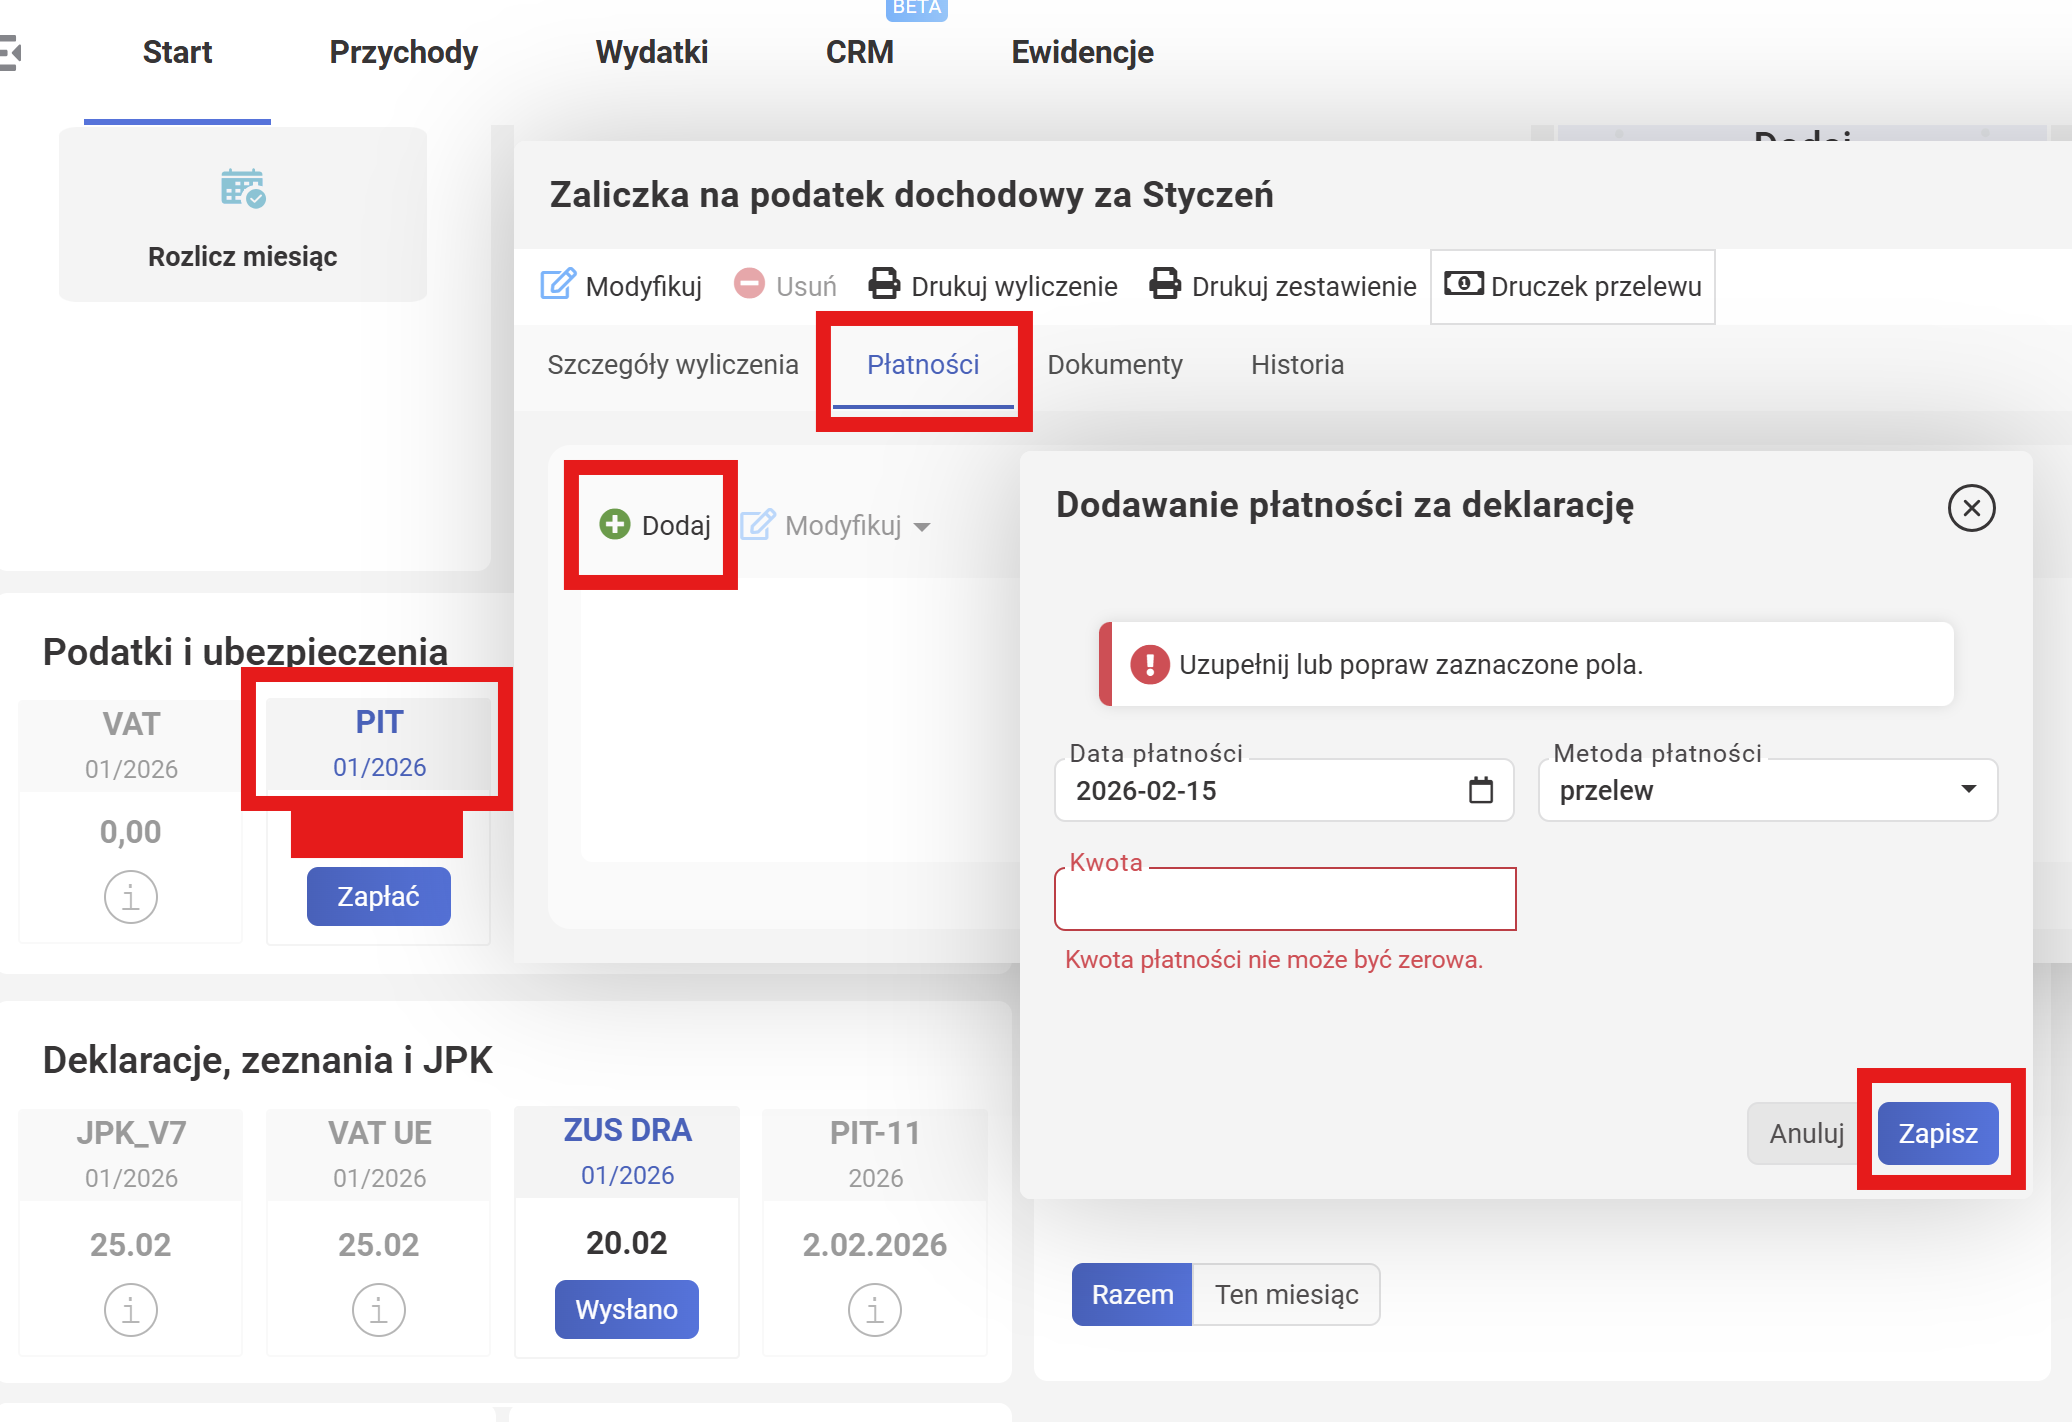Close the Dodawanie płatności dialog

coord(1971,508)
